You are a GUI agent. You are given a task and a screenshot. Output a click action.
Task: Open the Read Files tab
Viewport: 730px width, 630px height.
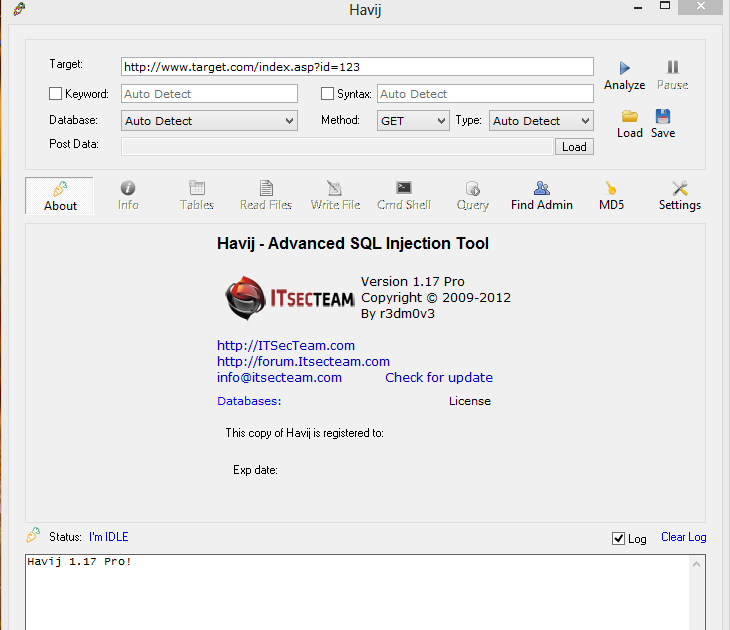tap(266, 196)
